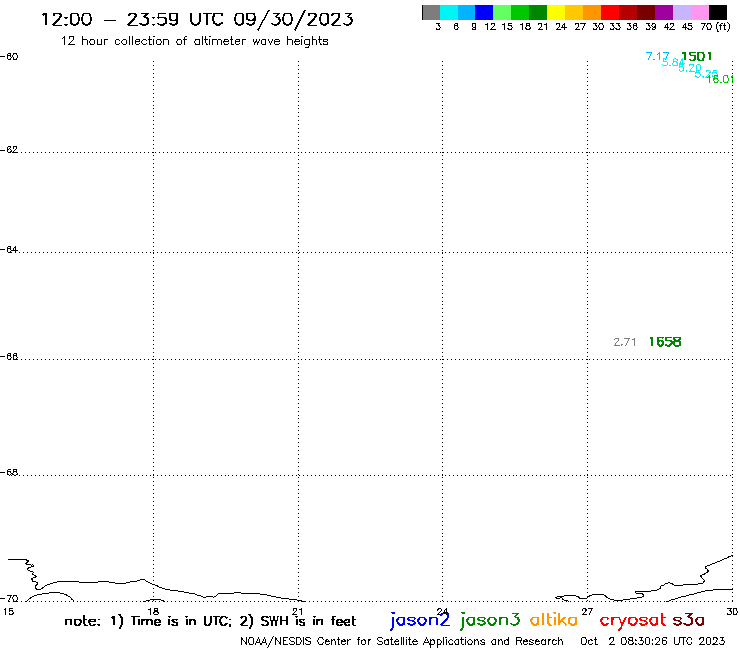Screen dimensions: 740x650
Task: Click the longitude axis label 18
Action: (x=153, y=612)
